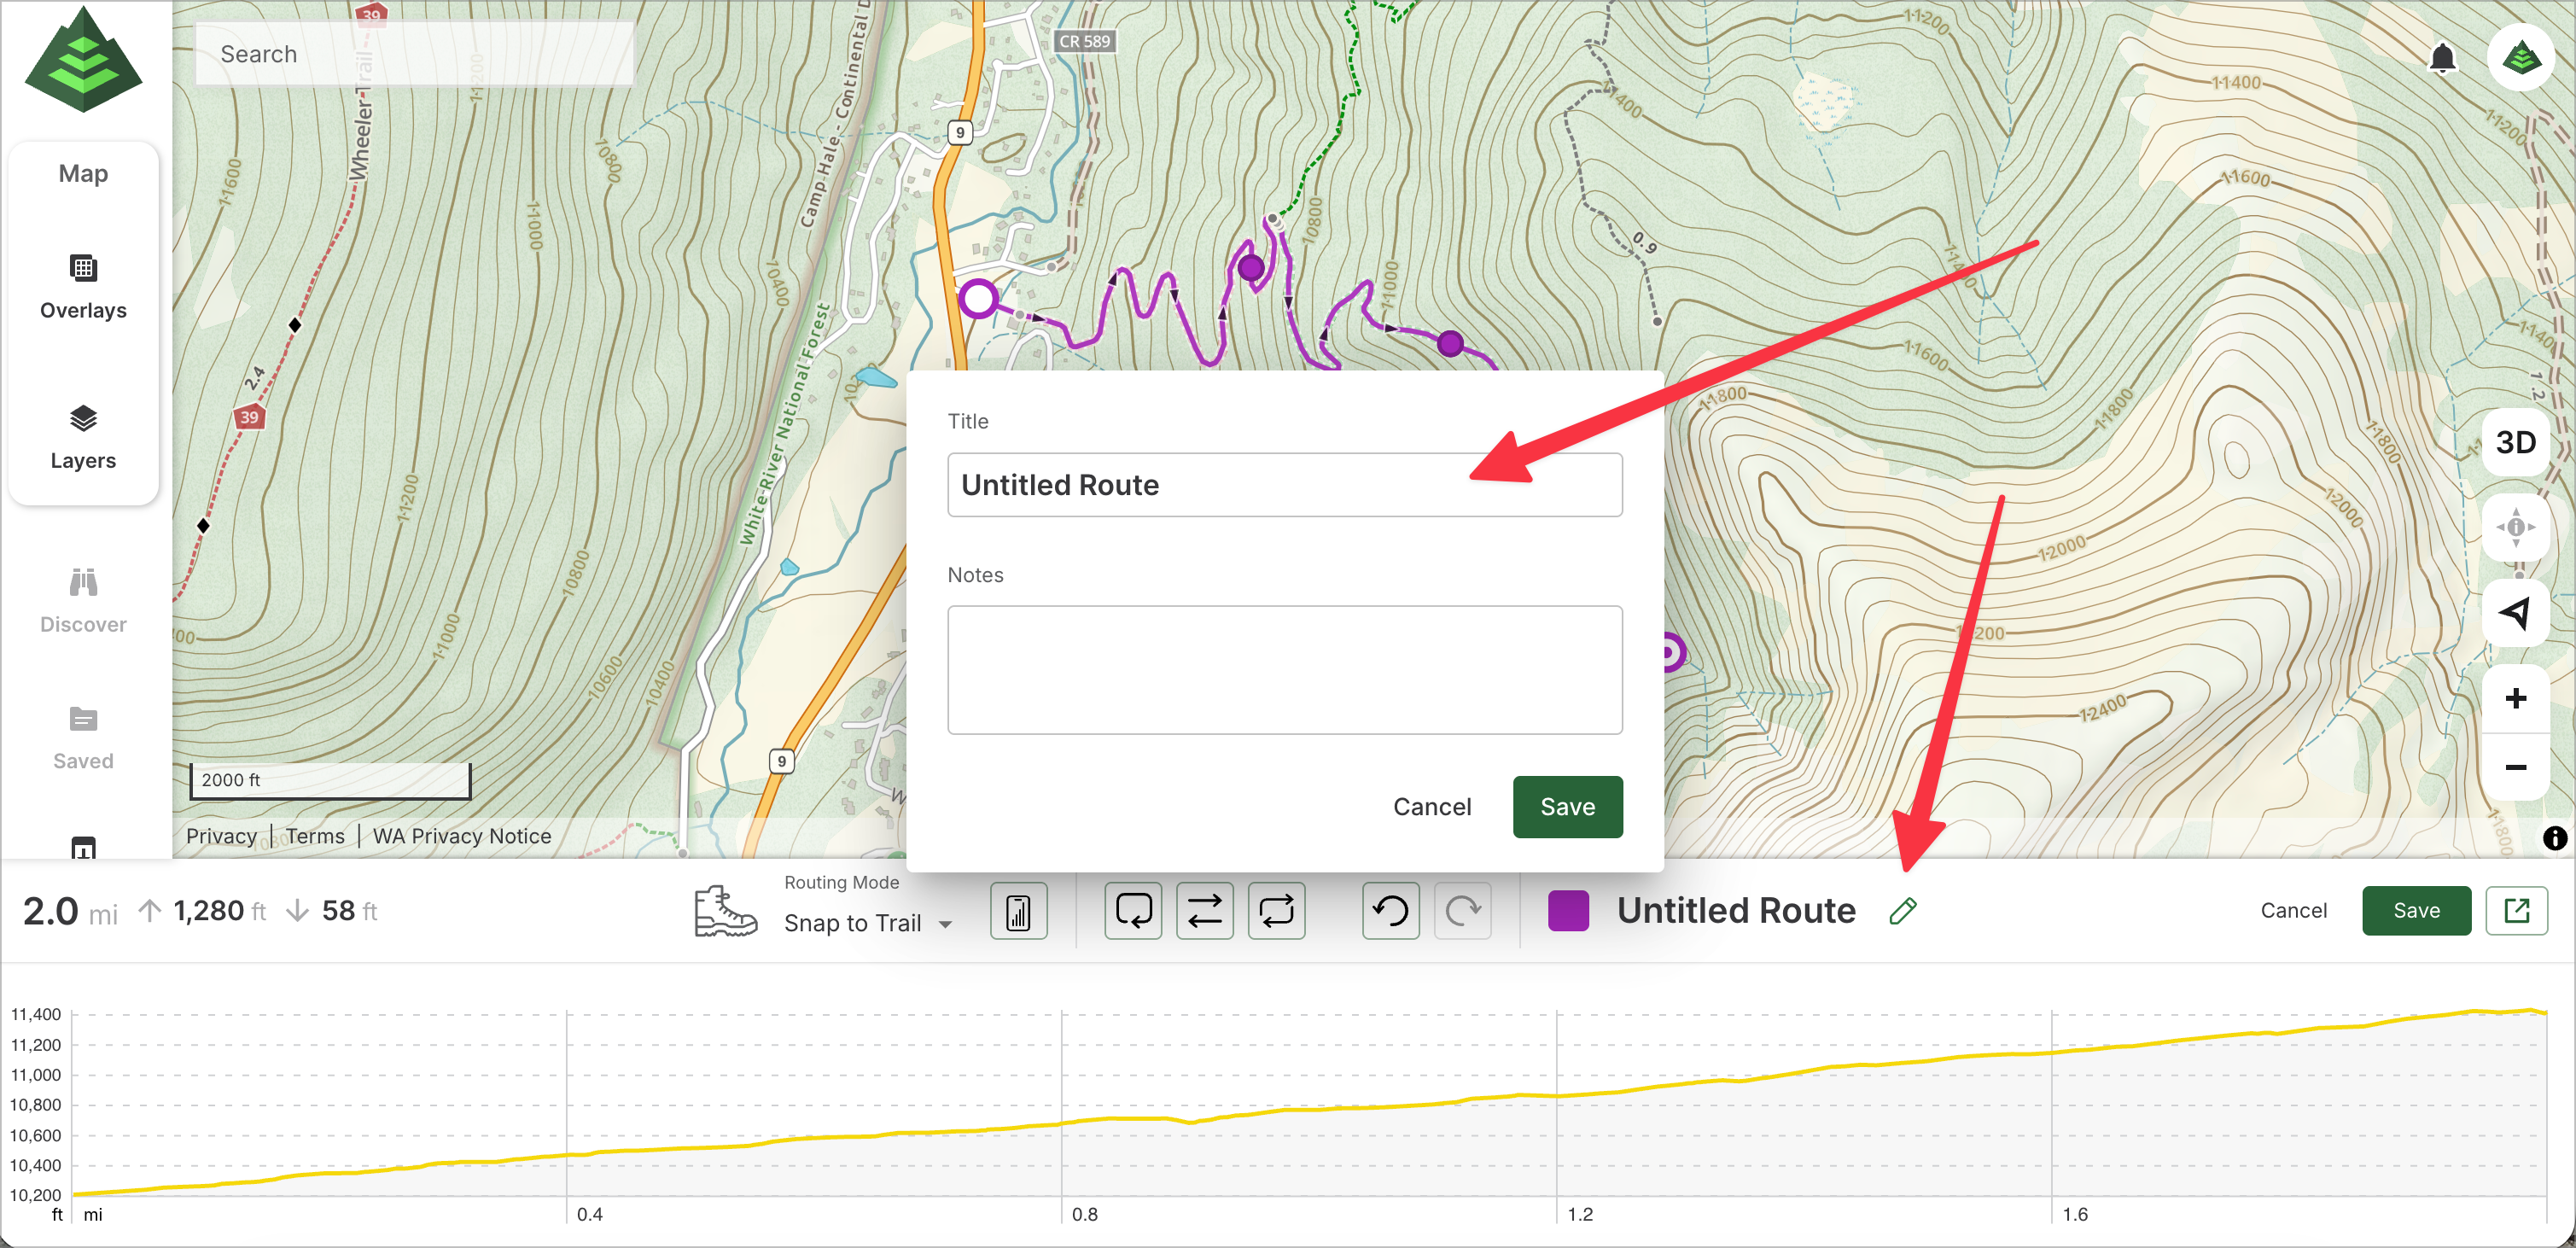This screenshot has height=1248, width=2576.
Task: Open the WA Privacy Notice link
Action: (461, 836)
